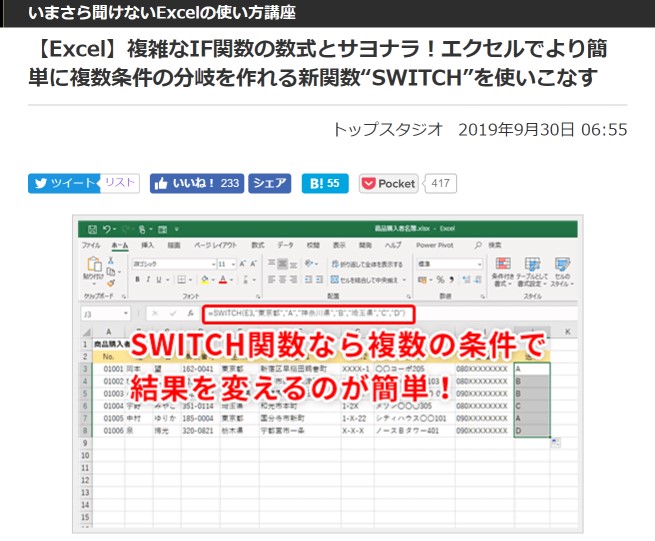Click the Undo arrow icon in Excel title bar

(x=107, y=229)
